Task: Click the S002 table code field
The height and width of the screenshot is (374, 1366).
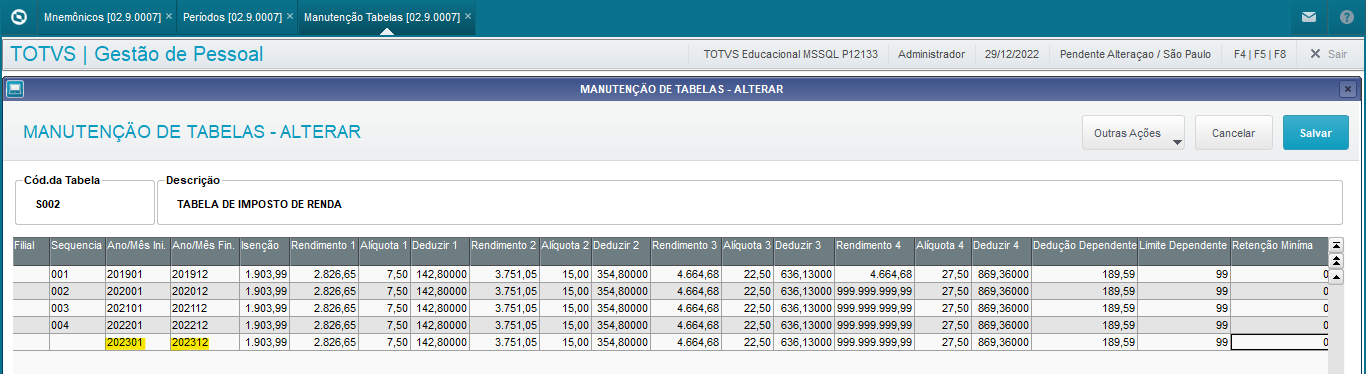Action: coord(85,204)
